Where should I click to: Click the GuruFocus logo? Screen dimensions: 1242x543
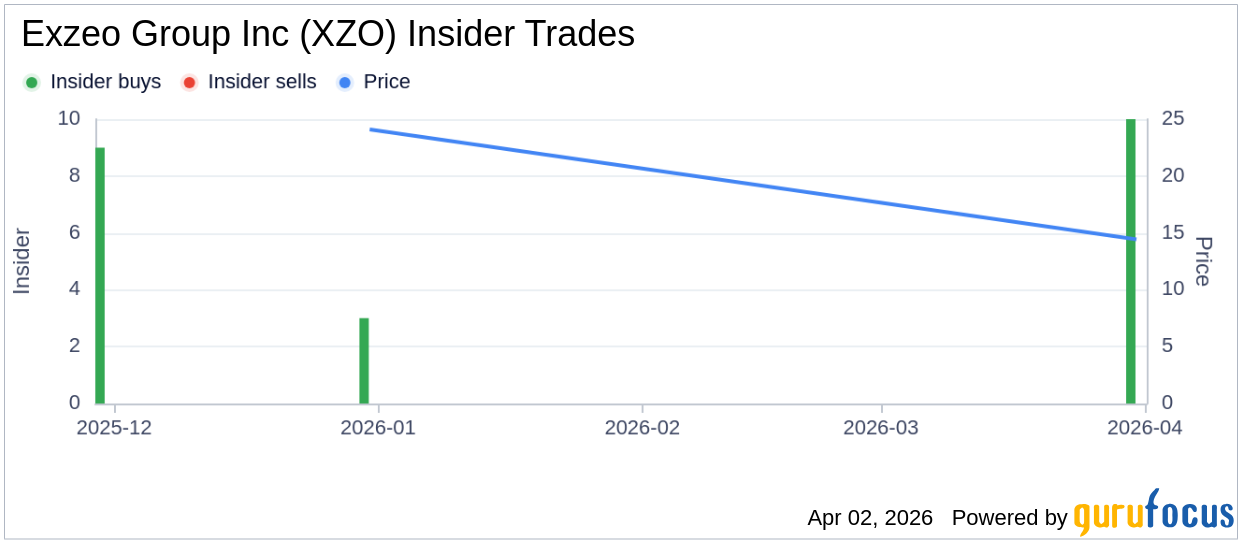[x=1153, y=515]
